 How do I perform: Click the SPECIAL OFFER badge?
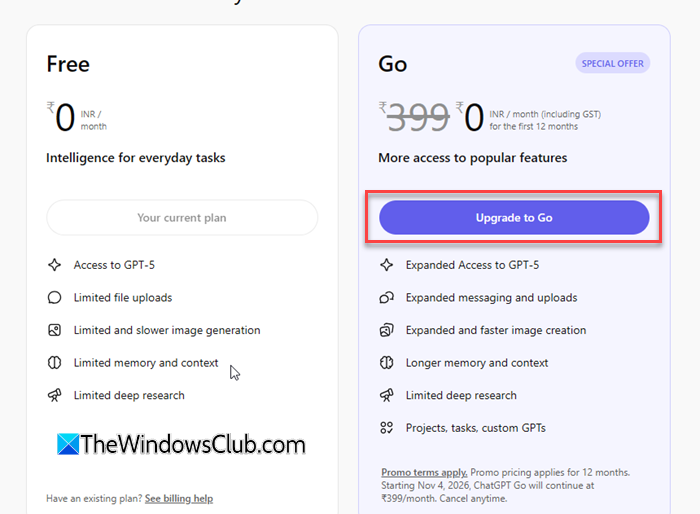(x=612, y=63)
